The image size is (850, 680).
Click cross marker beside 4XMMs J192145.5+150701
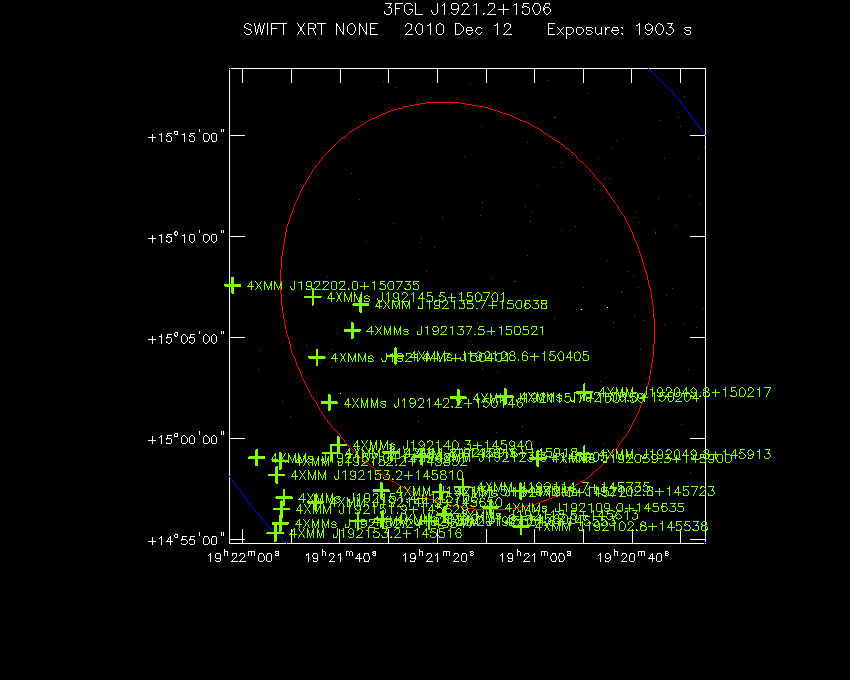pyautogui.click(x=312, y=297)
